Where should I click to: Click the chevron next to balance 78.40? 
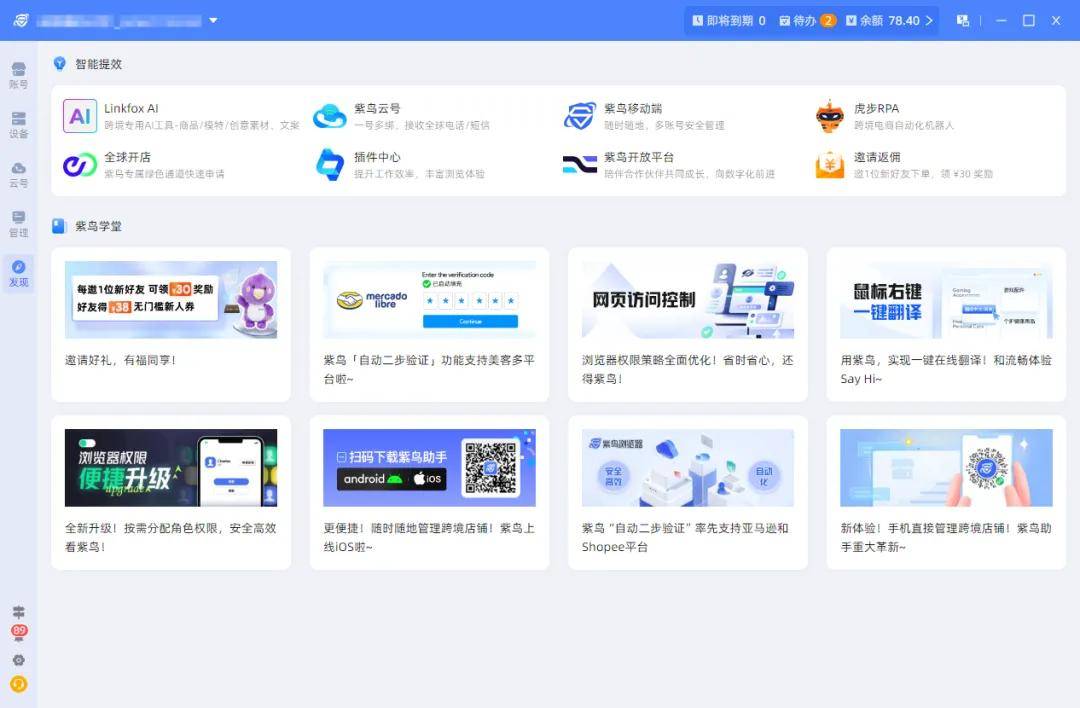click(x=929, y=21)
